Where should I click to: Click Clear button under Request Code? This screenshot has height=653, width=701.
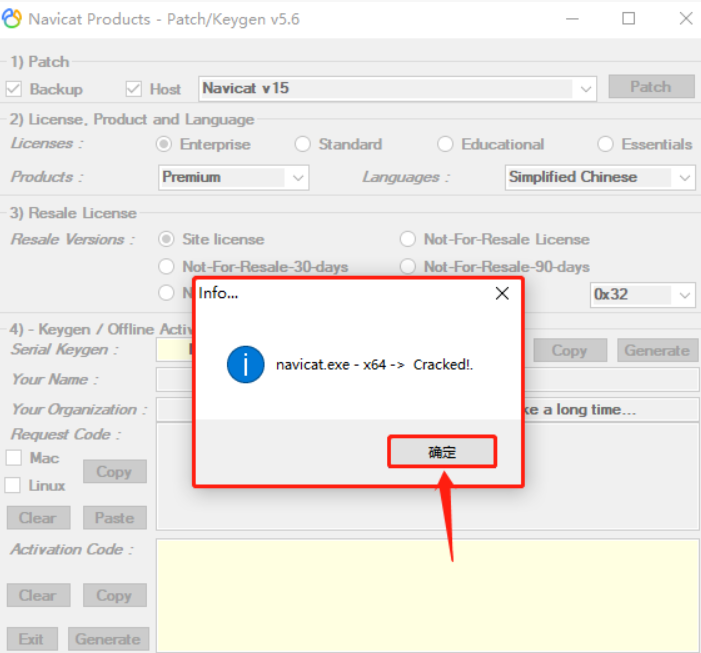coord(38,518)
